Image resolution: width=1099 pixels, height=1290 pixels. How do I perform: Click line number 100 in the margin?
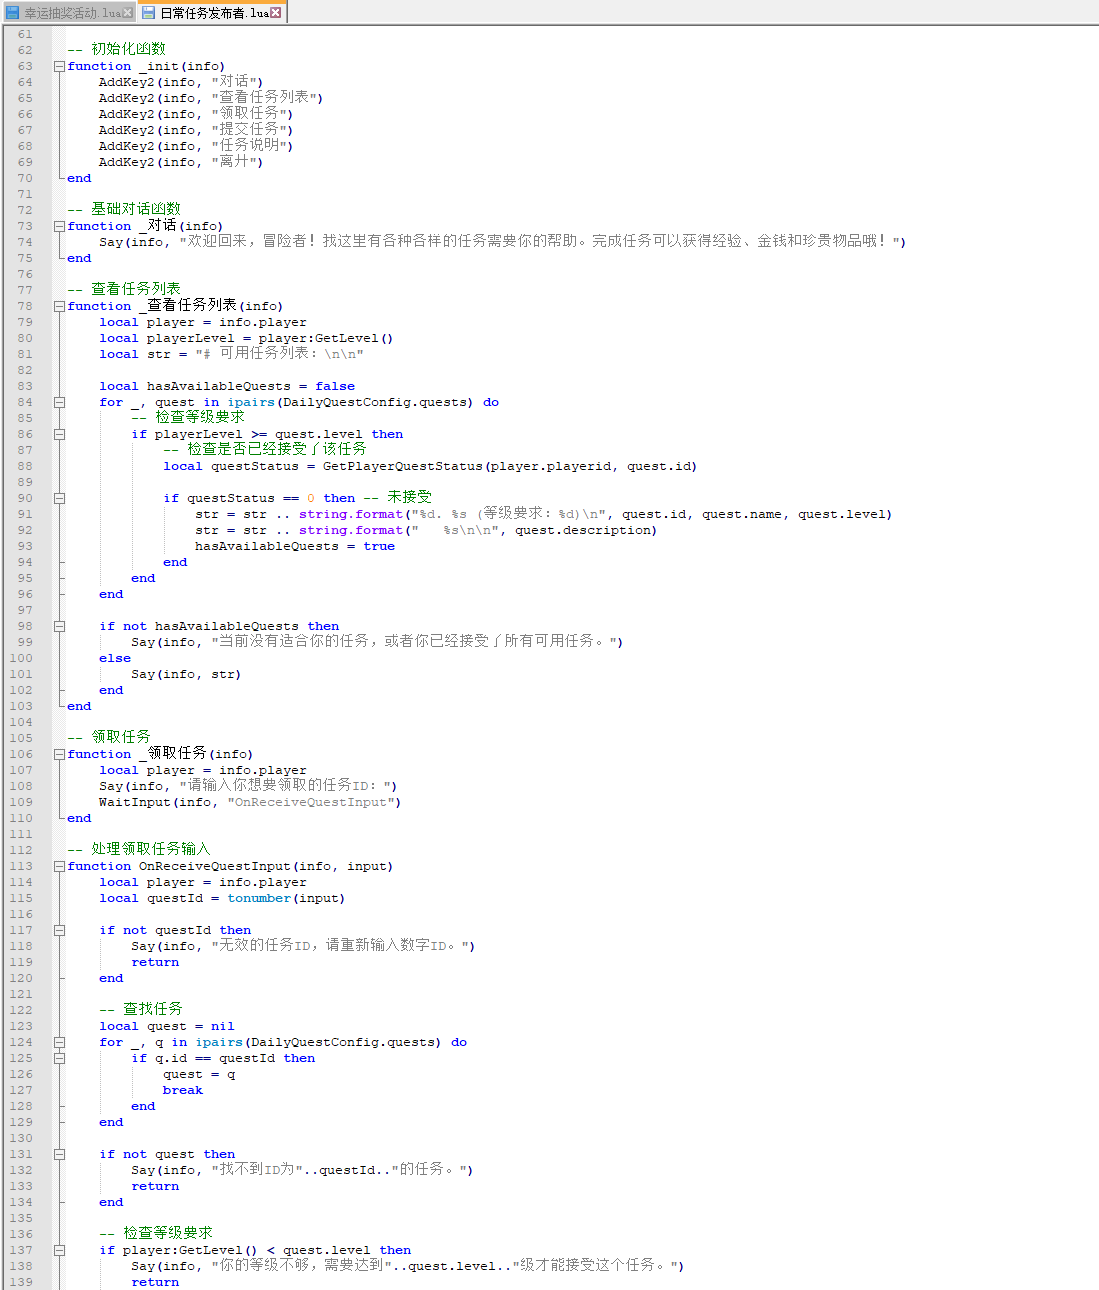[21, 658]
